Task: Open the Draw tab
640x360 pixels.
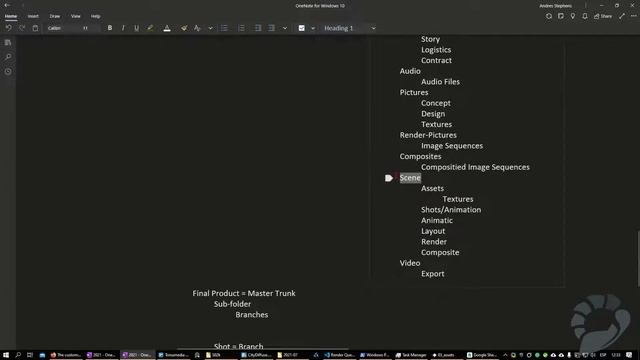Action: (x=55, y=16)
